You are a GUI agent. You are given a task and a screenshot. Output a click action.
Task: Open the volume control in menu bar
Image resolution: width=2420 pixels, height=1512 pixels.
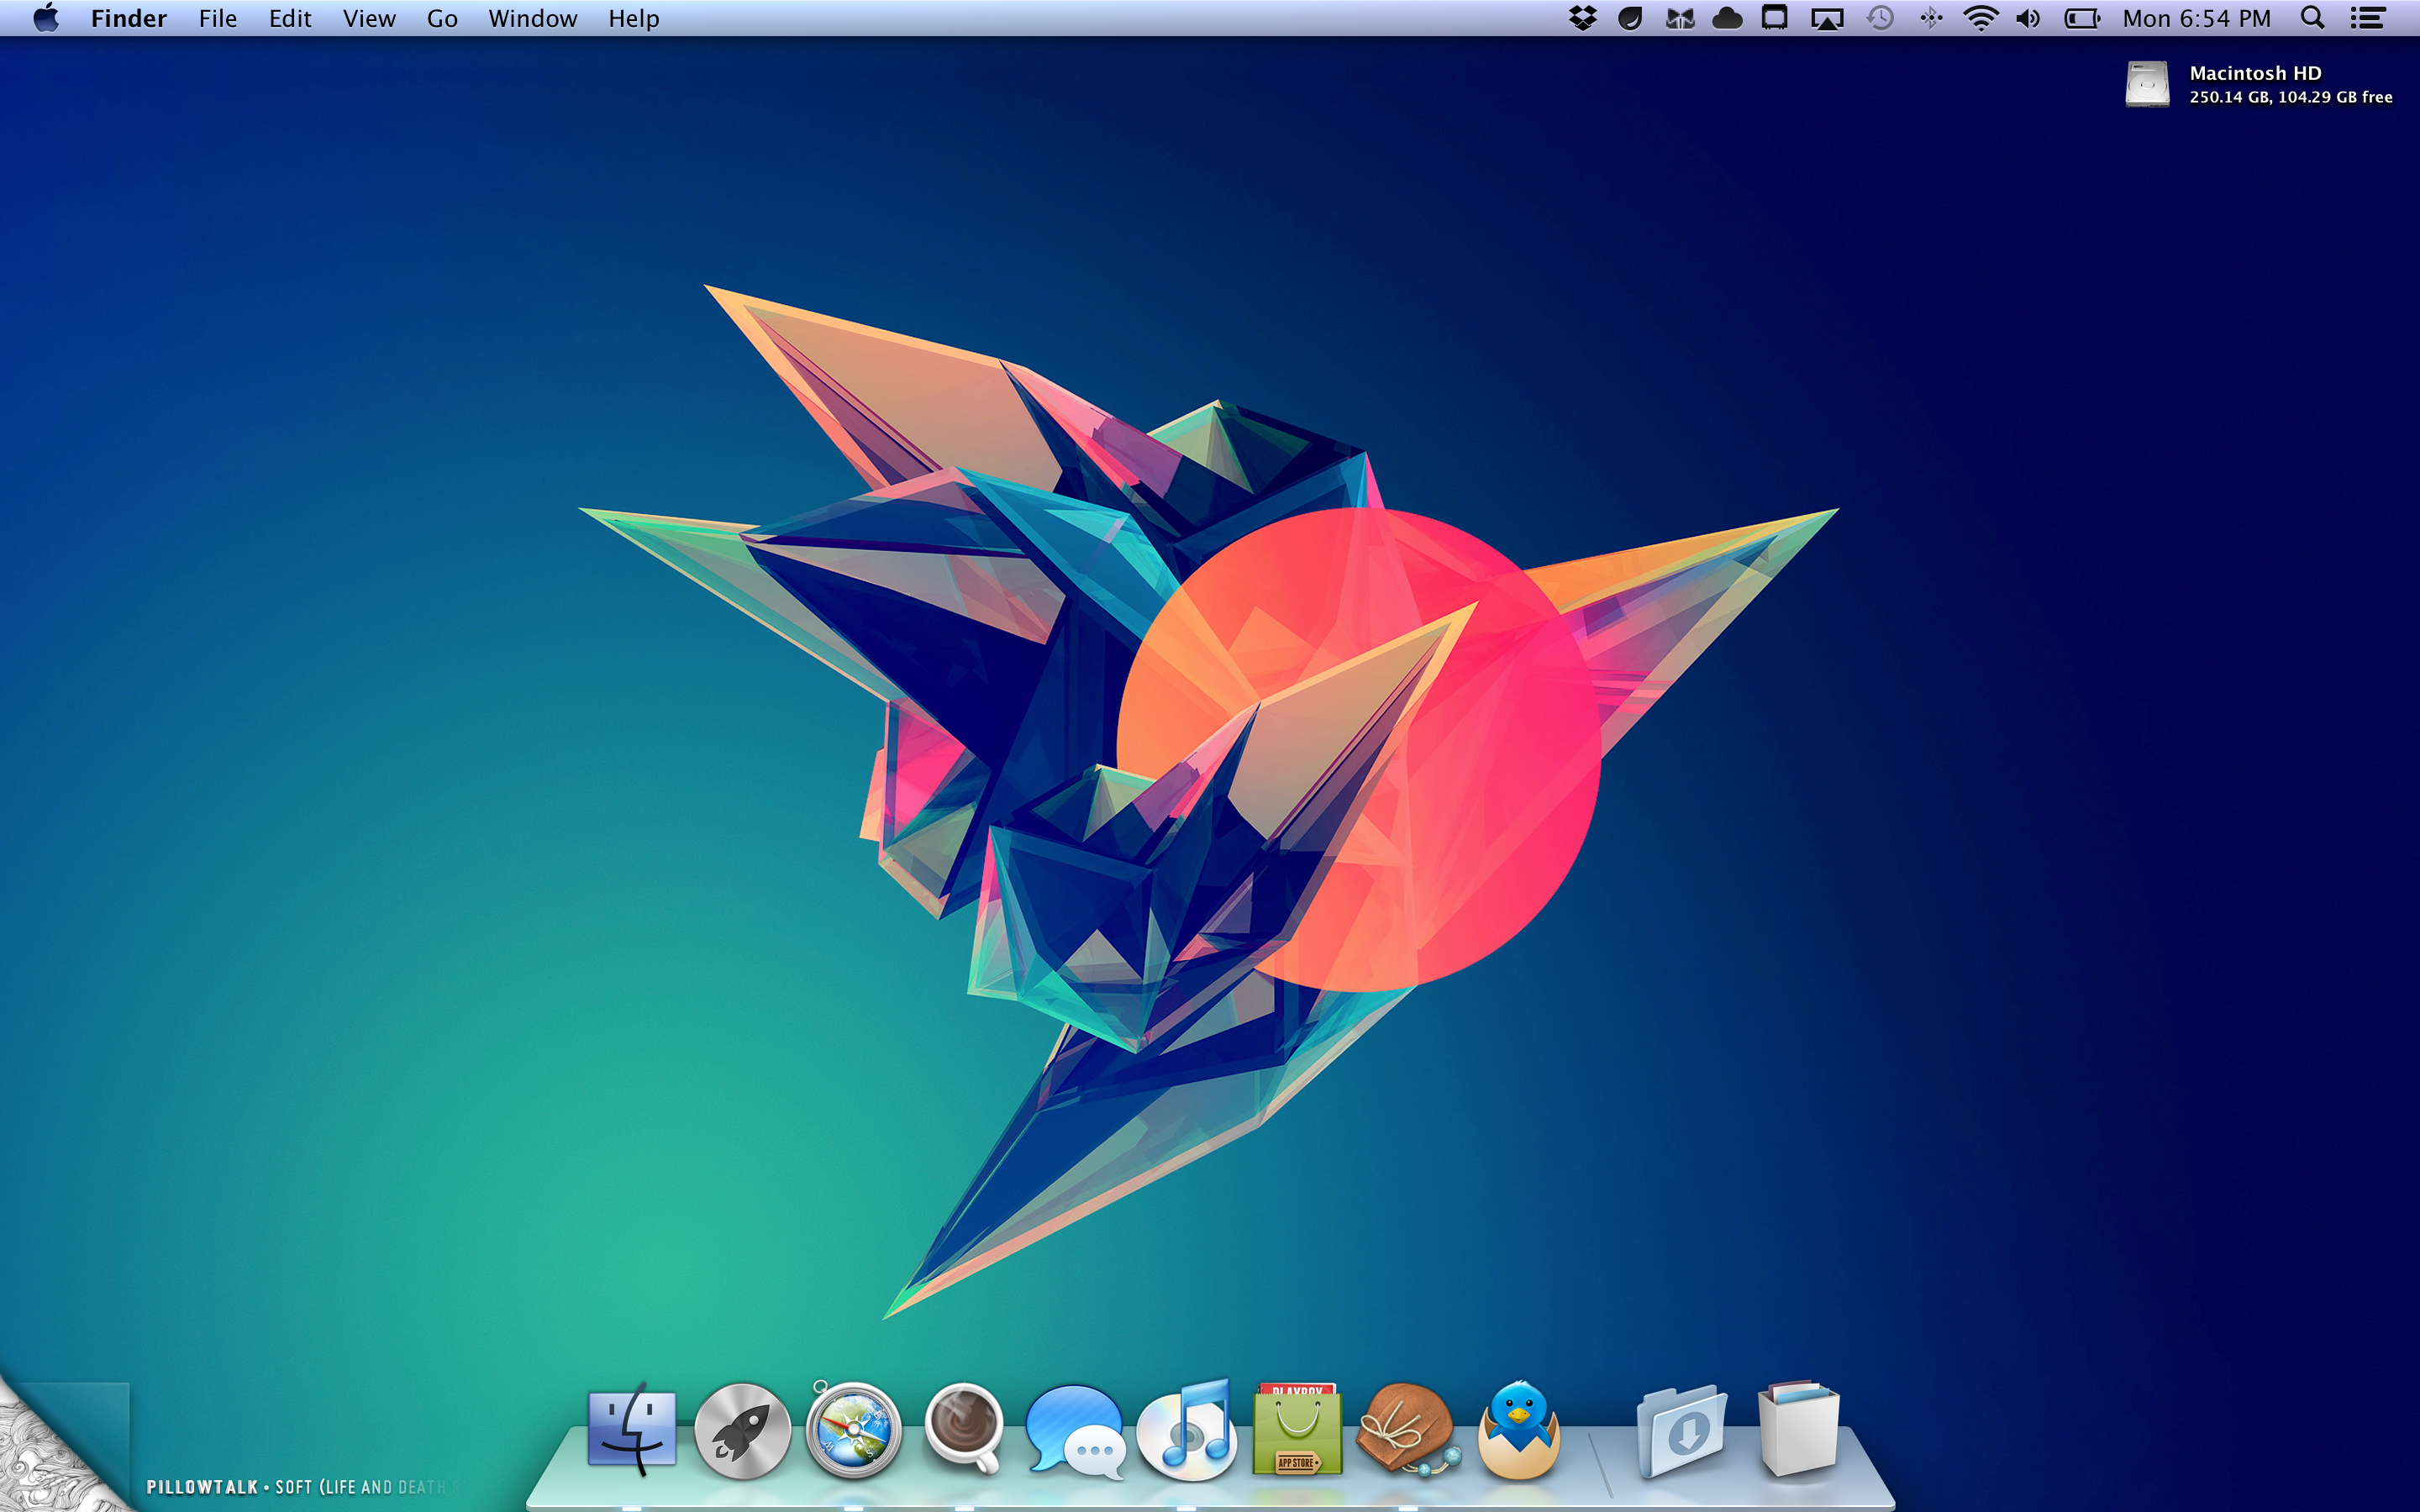[2028, 18]
